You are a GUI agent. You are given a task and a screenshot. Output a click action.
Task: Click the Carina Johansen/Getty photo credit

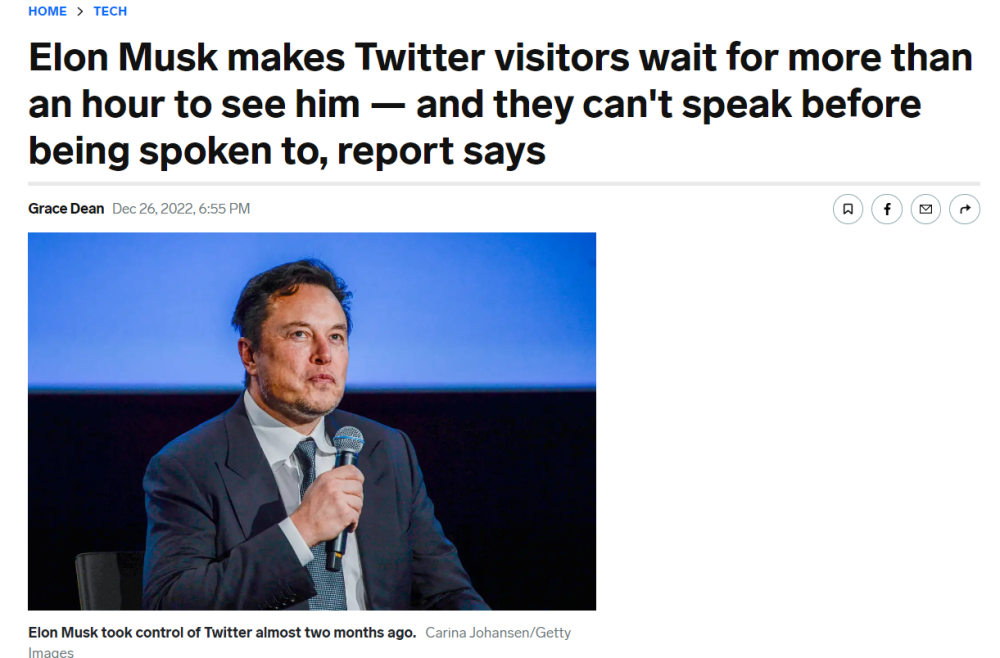[498, 633]
